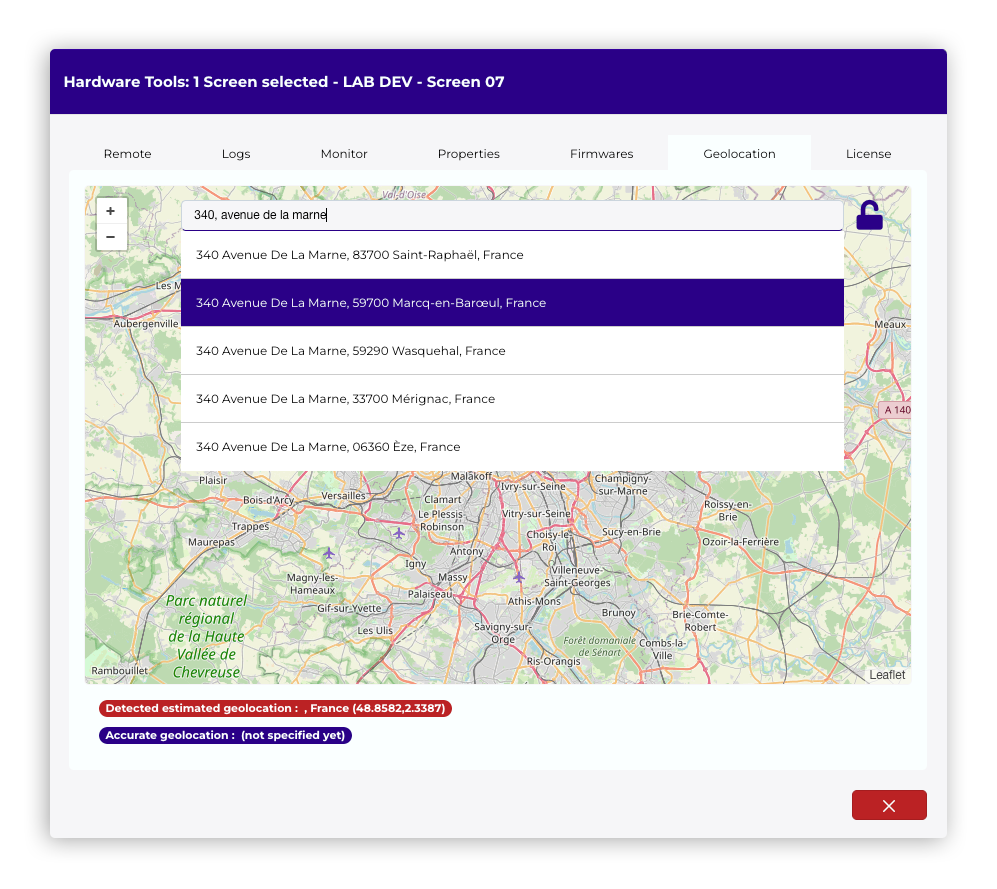
Task: Click the airport icon near Athis-Mons
Action: (518, 577)
